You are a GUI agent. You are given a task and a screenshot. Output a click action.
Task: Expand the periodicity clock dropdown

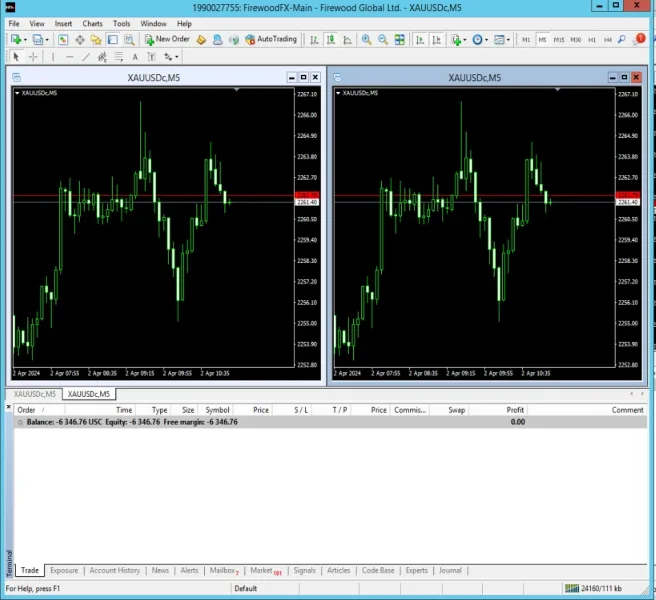487,39
